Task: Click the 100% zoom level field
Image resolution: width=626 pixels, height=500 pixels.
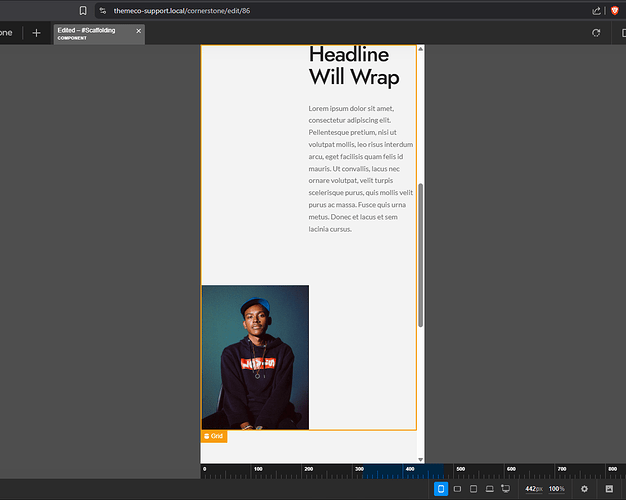Action: click(556, 489)
